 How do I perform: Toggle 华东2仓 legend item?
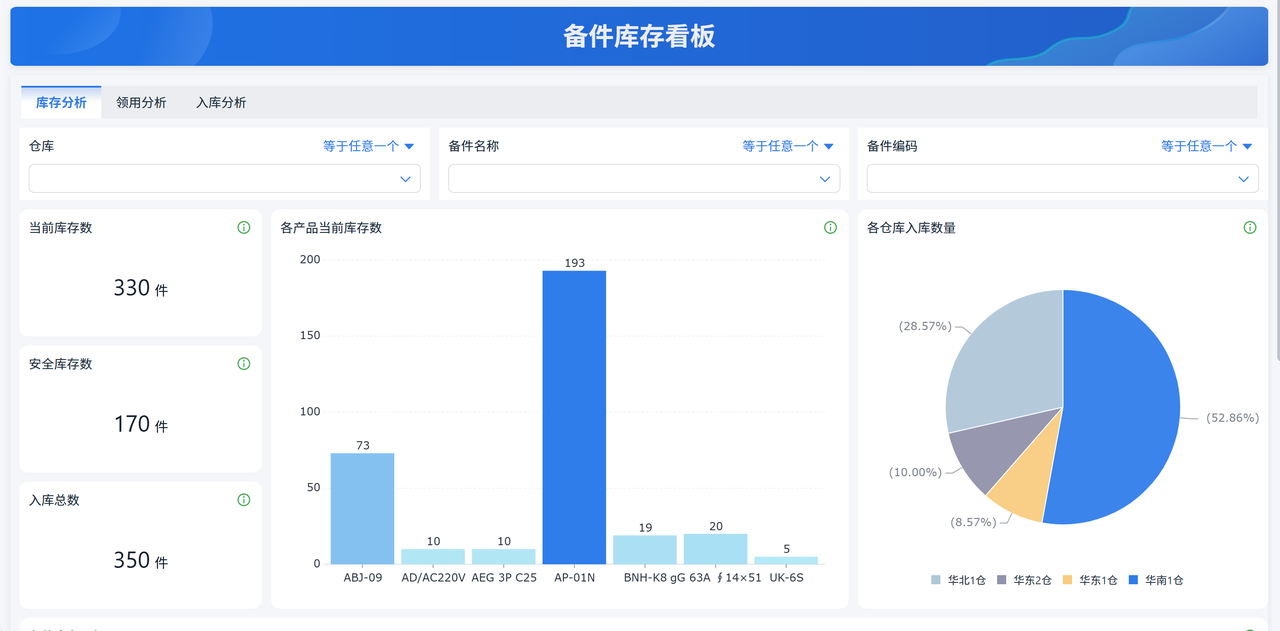coord(1026,580)
